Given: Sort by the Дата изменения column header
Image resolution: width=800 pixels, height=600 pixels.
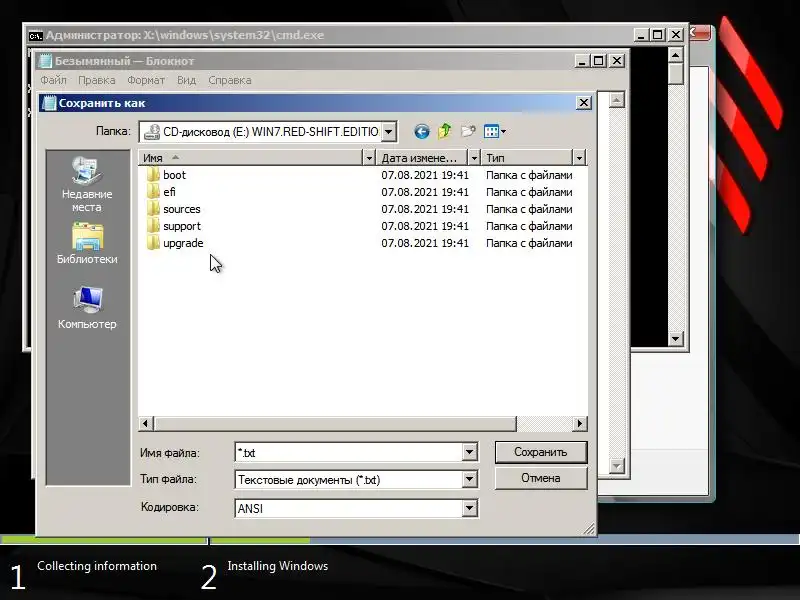Looking at the screenshot, I should click(422, 158).
